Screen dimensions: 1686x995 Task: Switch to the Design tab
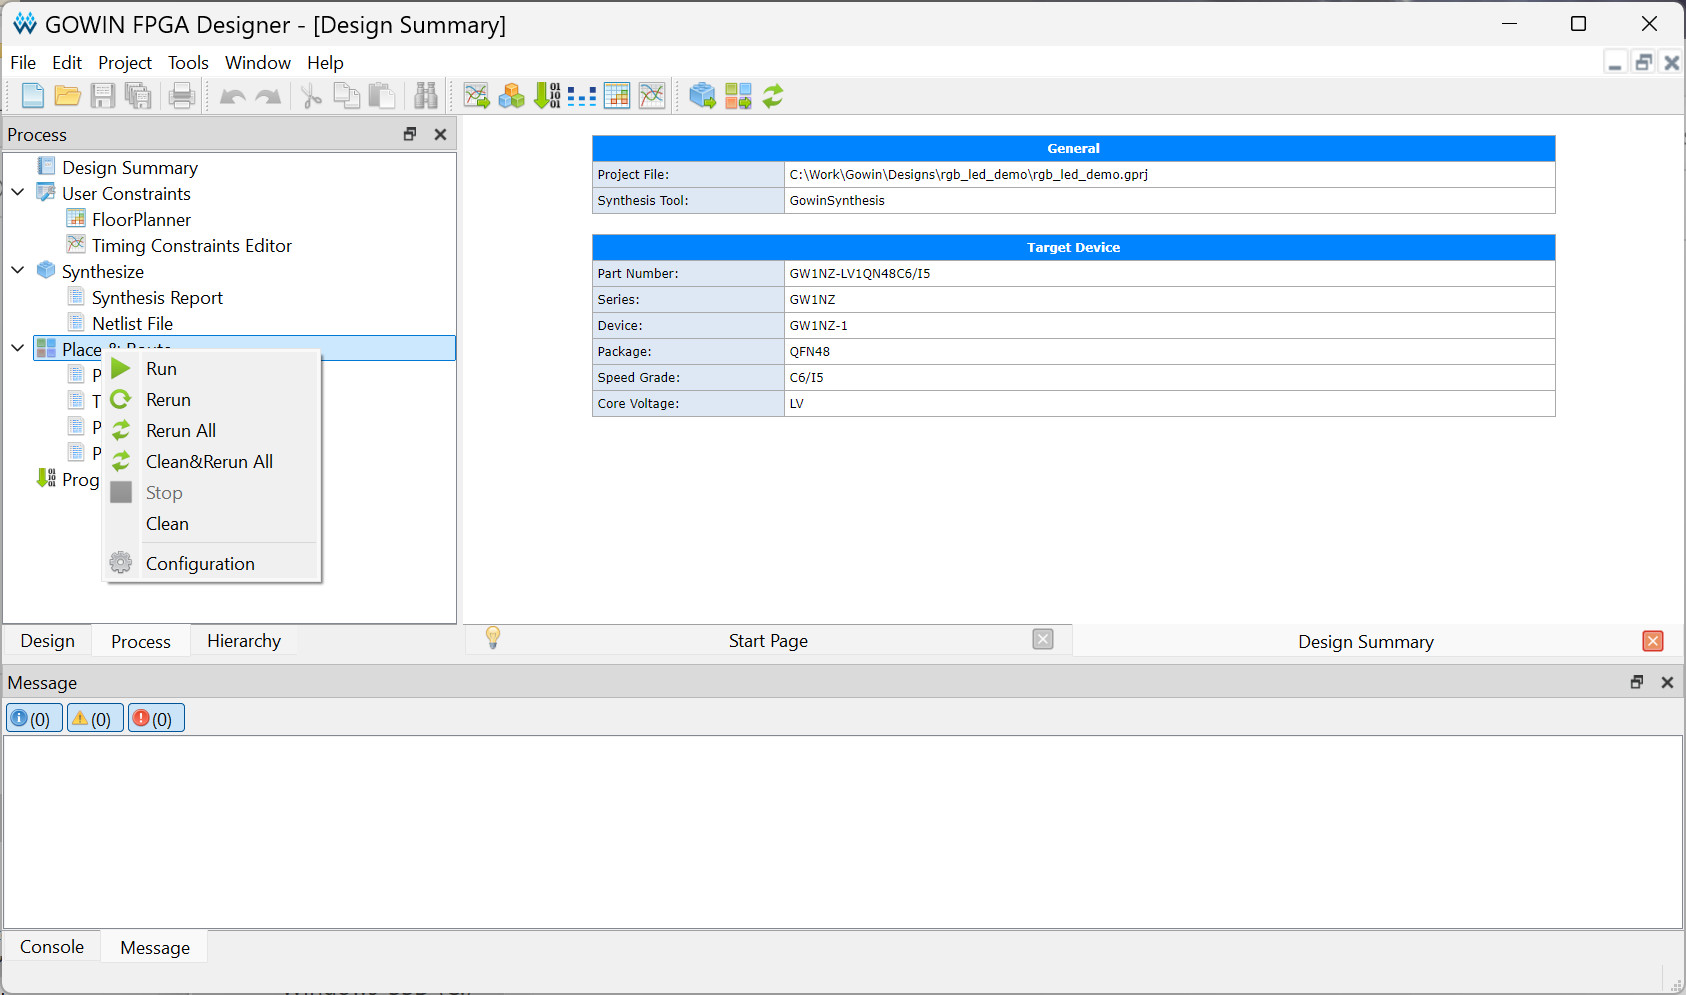tap(47, 641)
